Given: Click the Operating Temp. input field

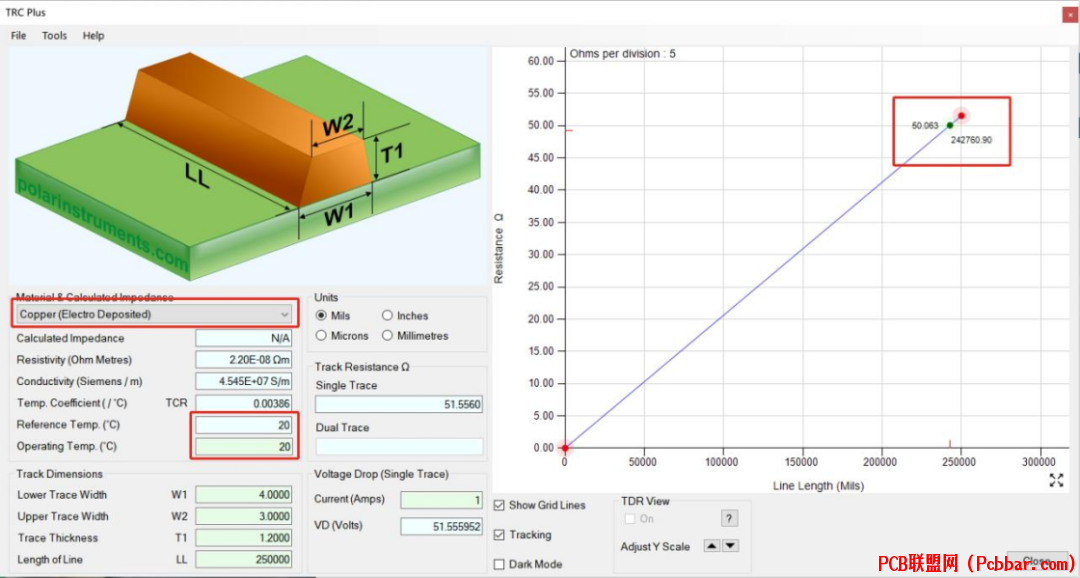Looking at the screenshot, I should coord(243,446).
